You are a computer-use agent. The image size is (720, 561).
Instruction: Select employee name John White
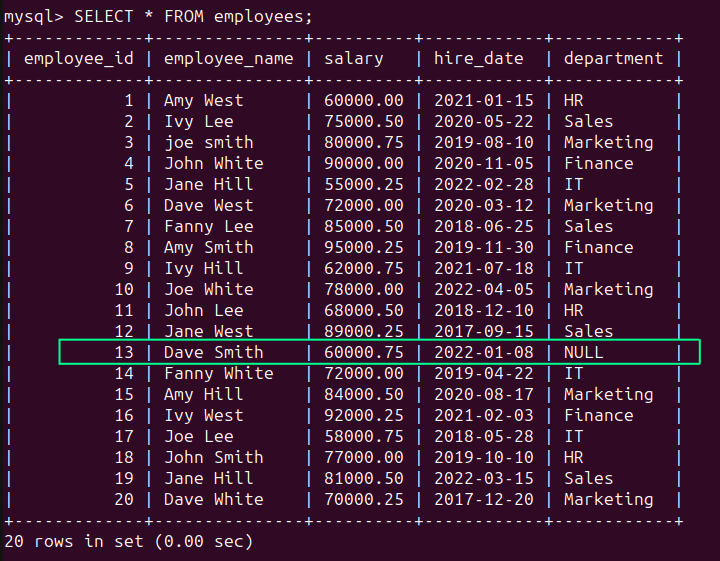(213, 163)
